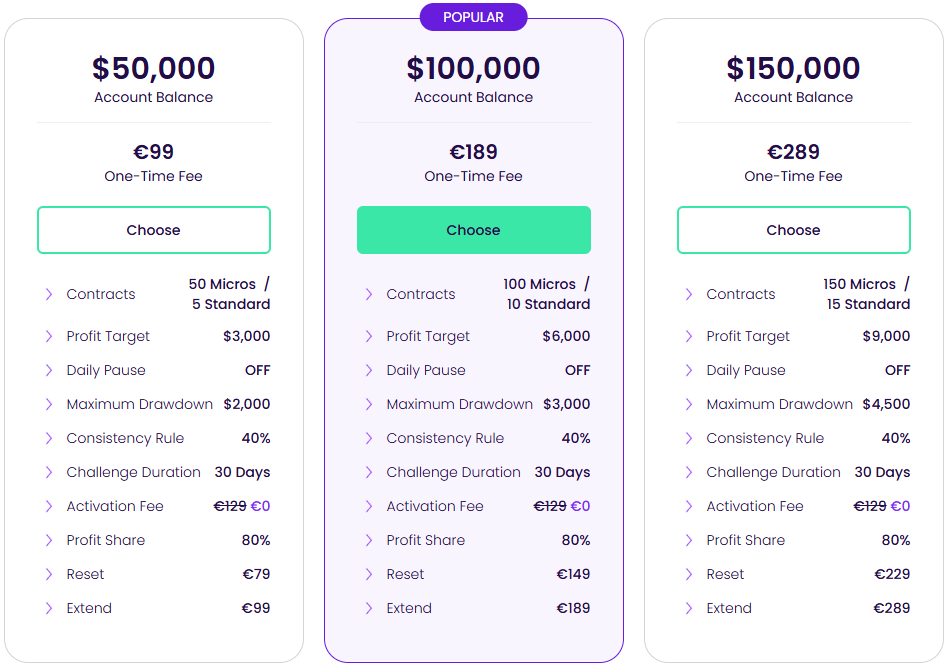
Task: Expand Extend row in $150,000 plan
Action: tap(689, 608)
